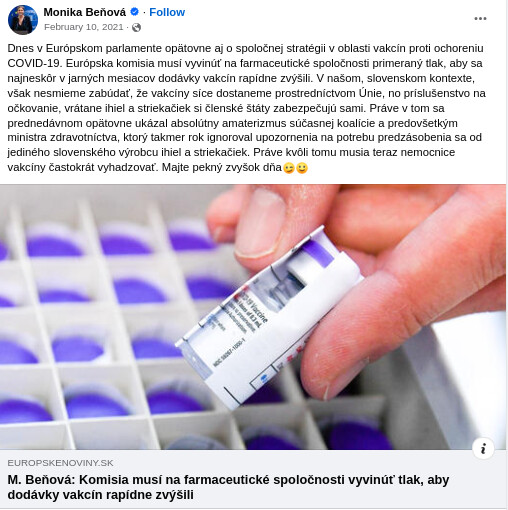Follow Monika Beňová
This screenshot has width=508, height=510.
tap(167, 12)
